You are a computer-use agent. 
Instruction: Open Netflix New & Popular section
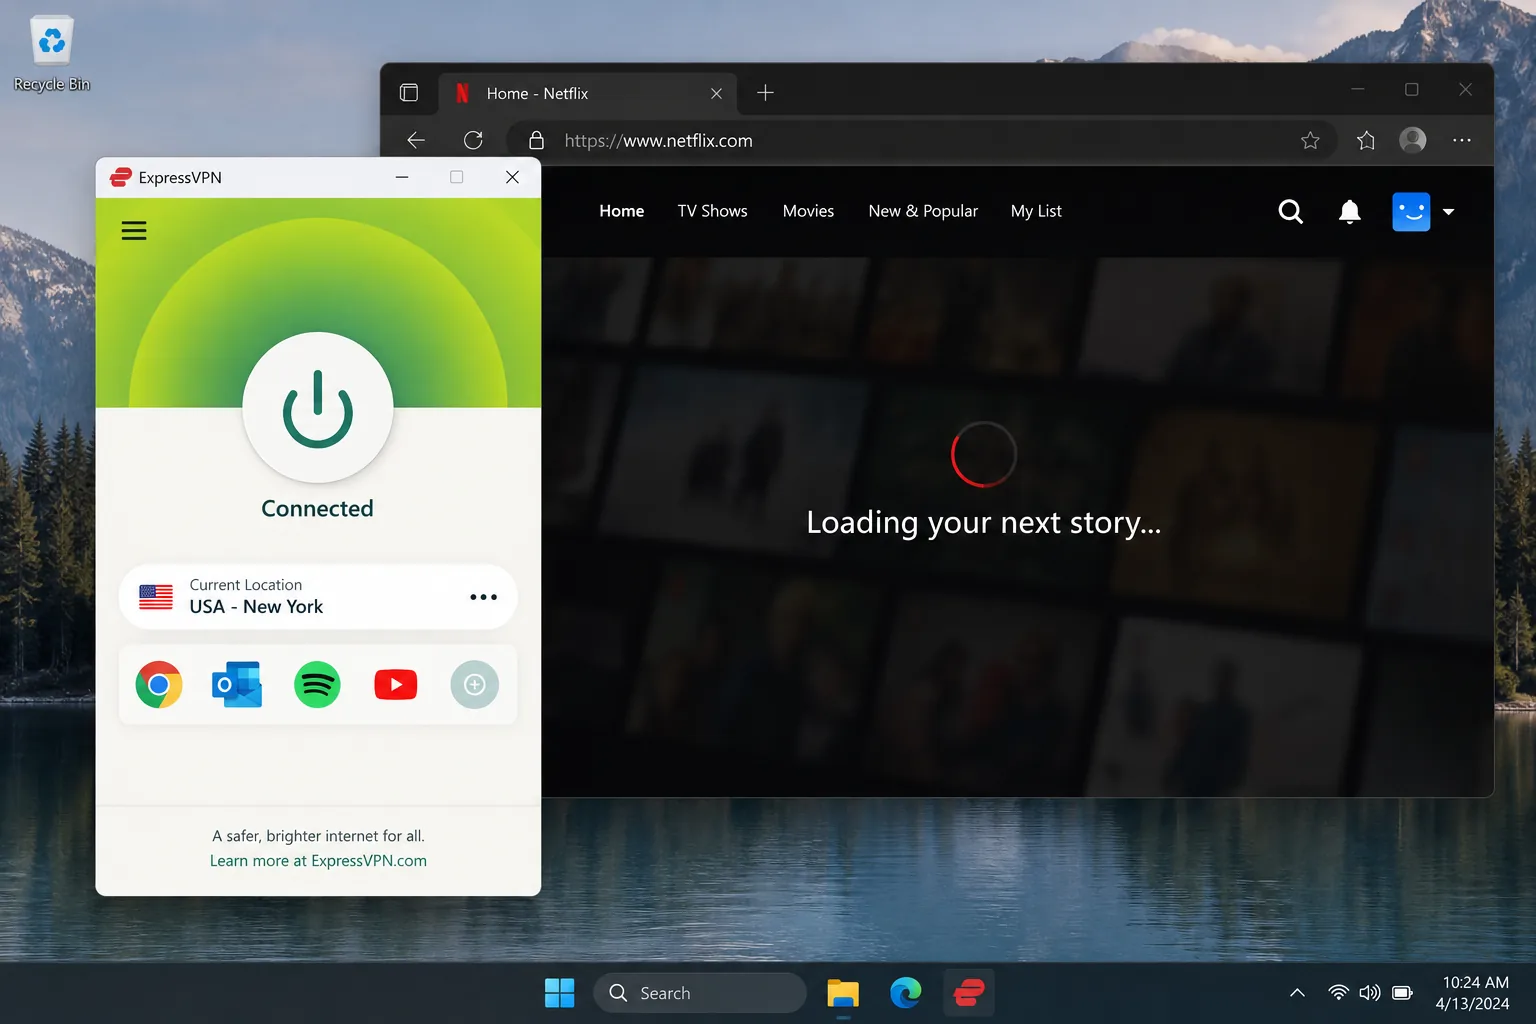tap(923, 211)
